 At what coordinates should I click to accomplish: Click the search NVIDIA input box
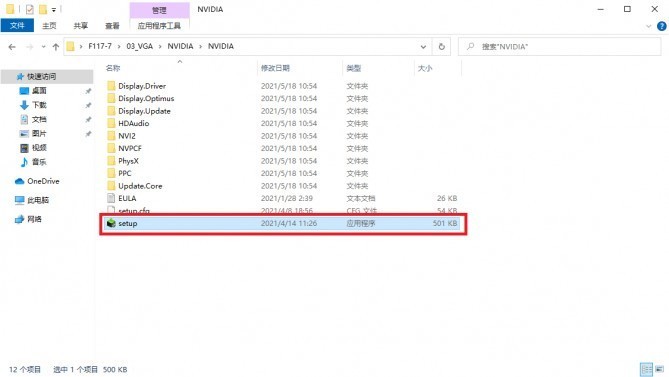point(560,46)
